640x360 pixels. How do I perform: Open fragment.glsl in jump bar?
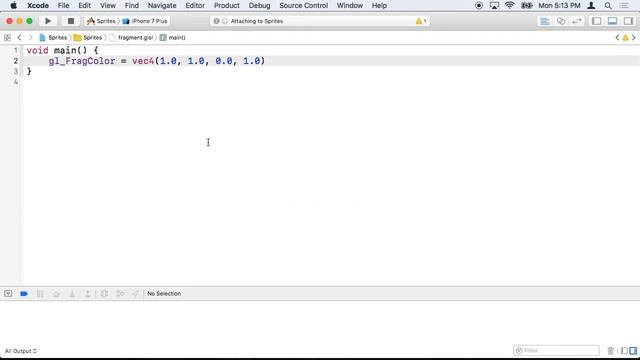(131, 38)
